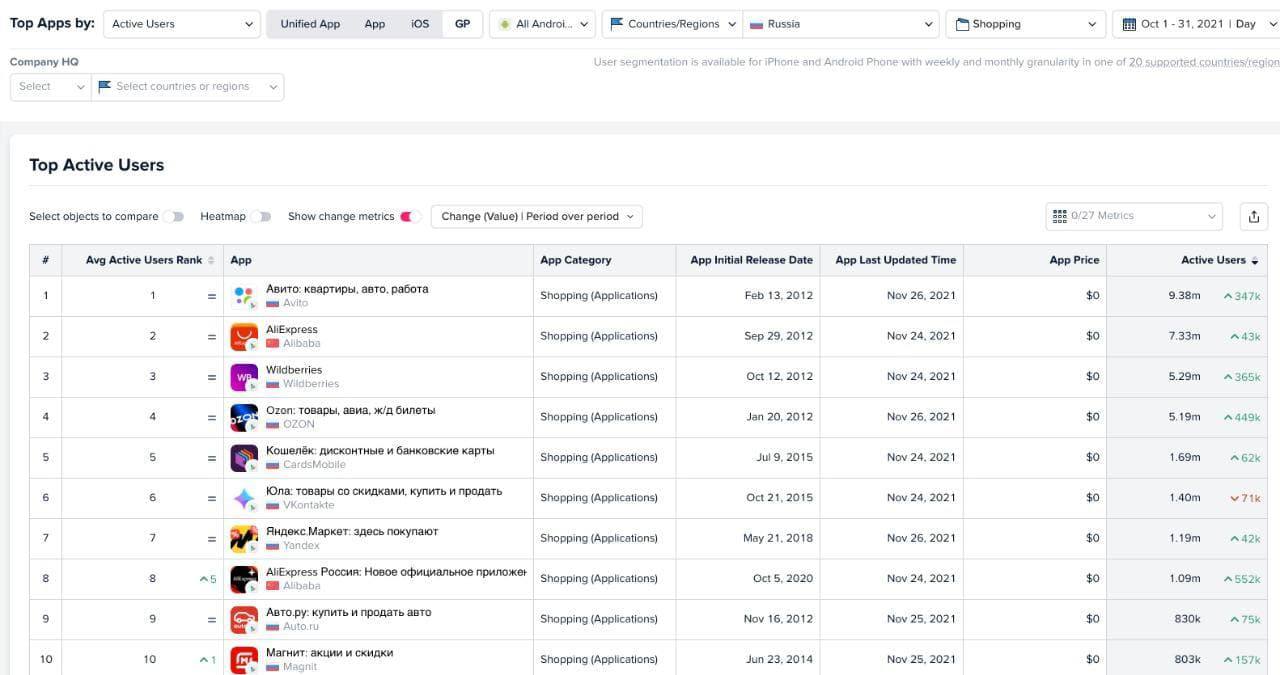1280x675 pixels.
Task: Open Select countries or regions dropdown
Action: pyautogui.click(x=188, y=87)
